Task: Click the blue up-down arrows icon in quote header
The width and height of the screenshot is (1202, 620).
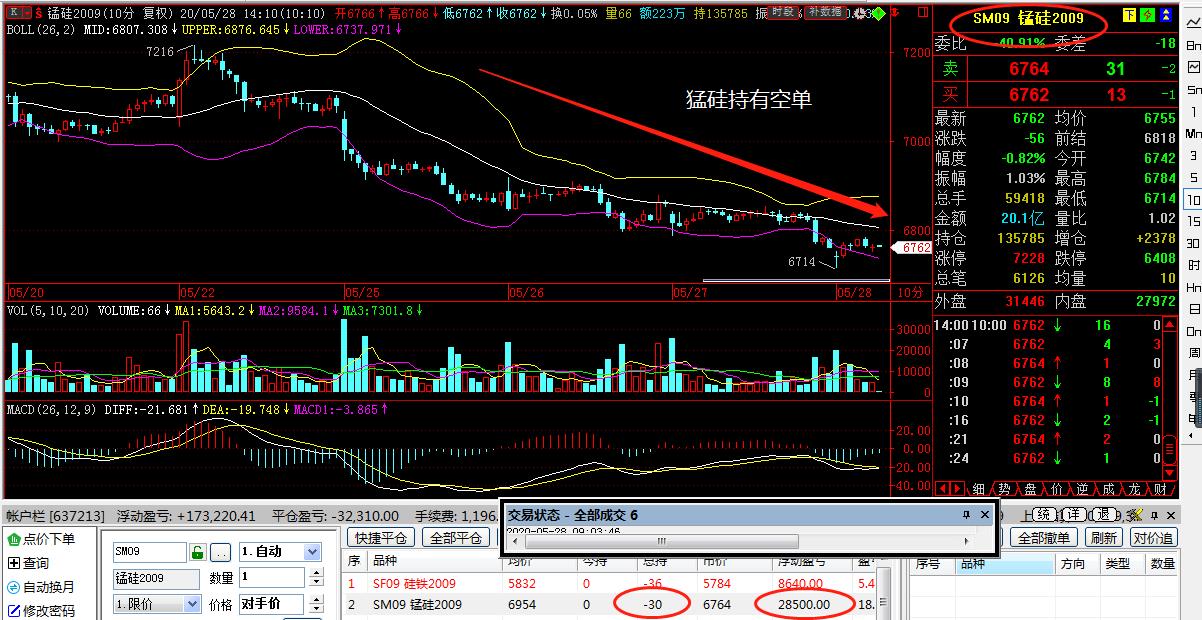Action: [x=1166, y=15]
